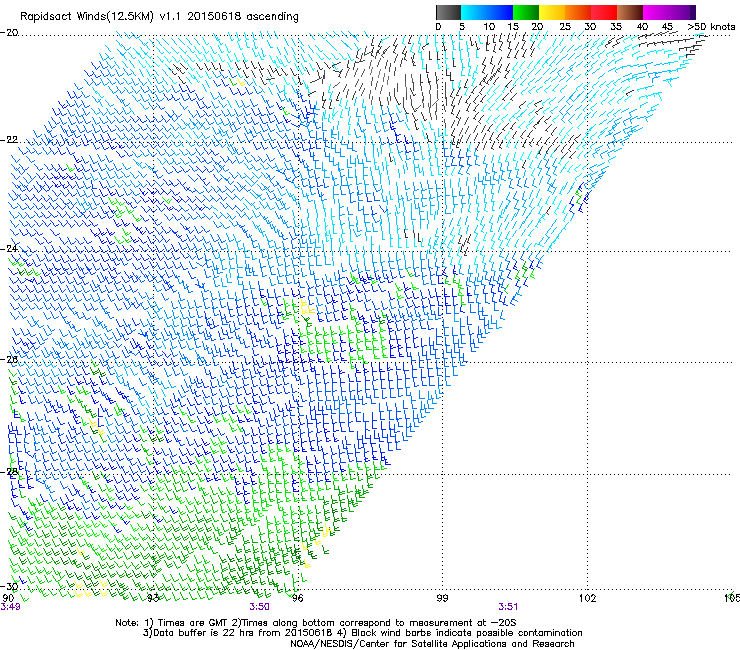Click the gray 0-5 knots legend swatch
The image size is (740, 650).
coord(448,12)
